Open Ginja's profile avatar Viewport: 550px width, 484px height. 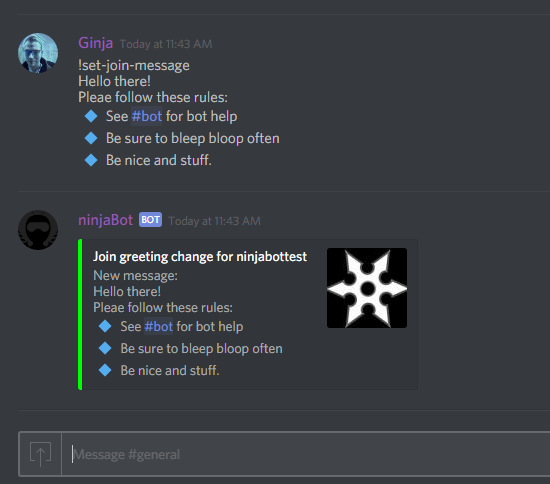click(x=38, y=53)
